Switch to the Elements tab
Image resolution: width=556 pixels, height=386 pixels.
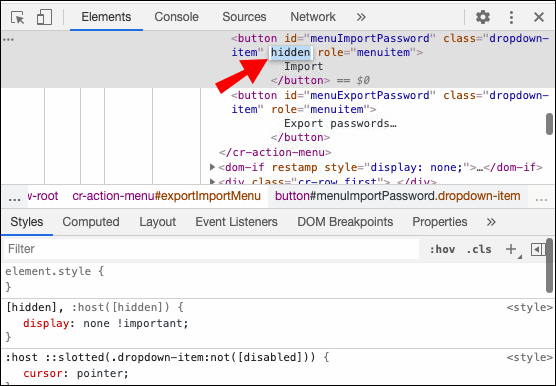tap(106, 17)
